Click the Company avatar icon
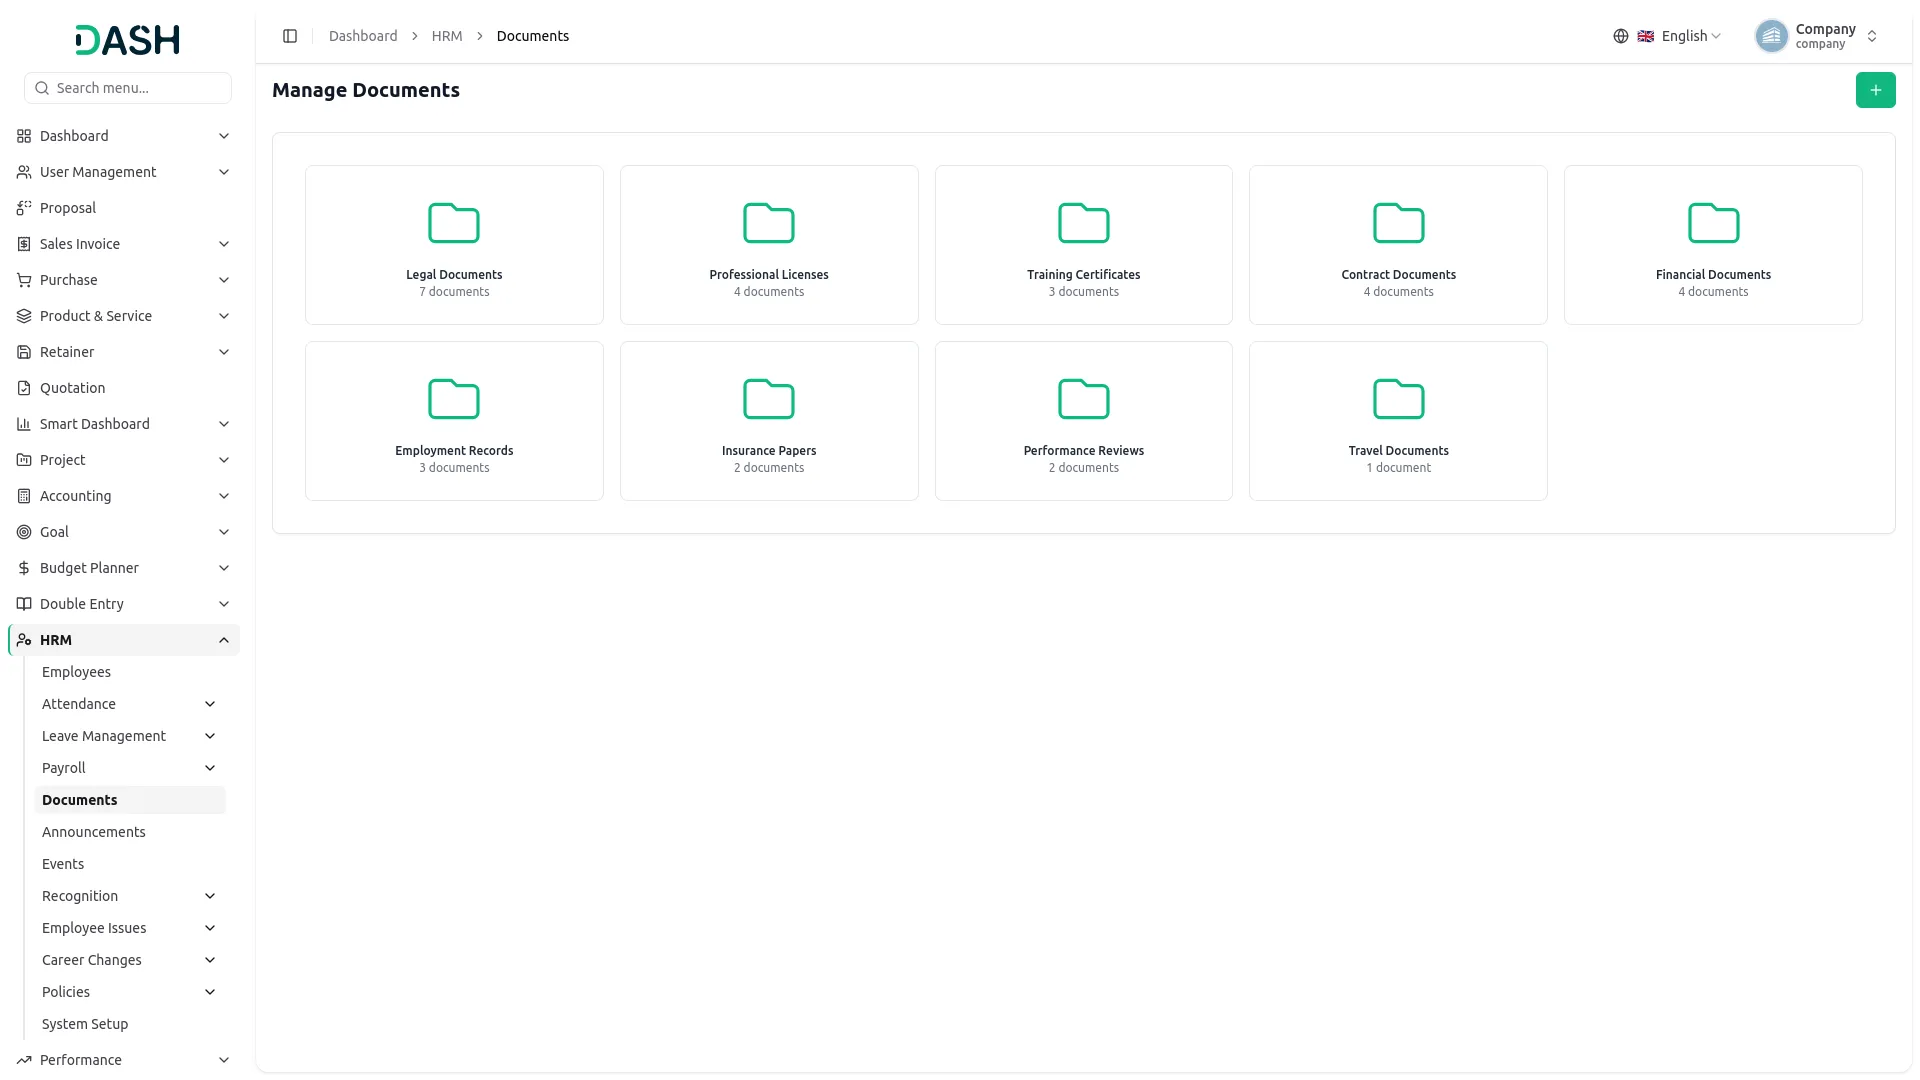This screenshot has width=1920, height=1080. click(x=1771, y=36)
